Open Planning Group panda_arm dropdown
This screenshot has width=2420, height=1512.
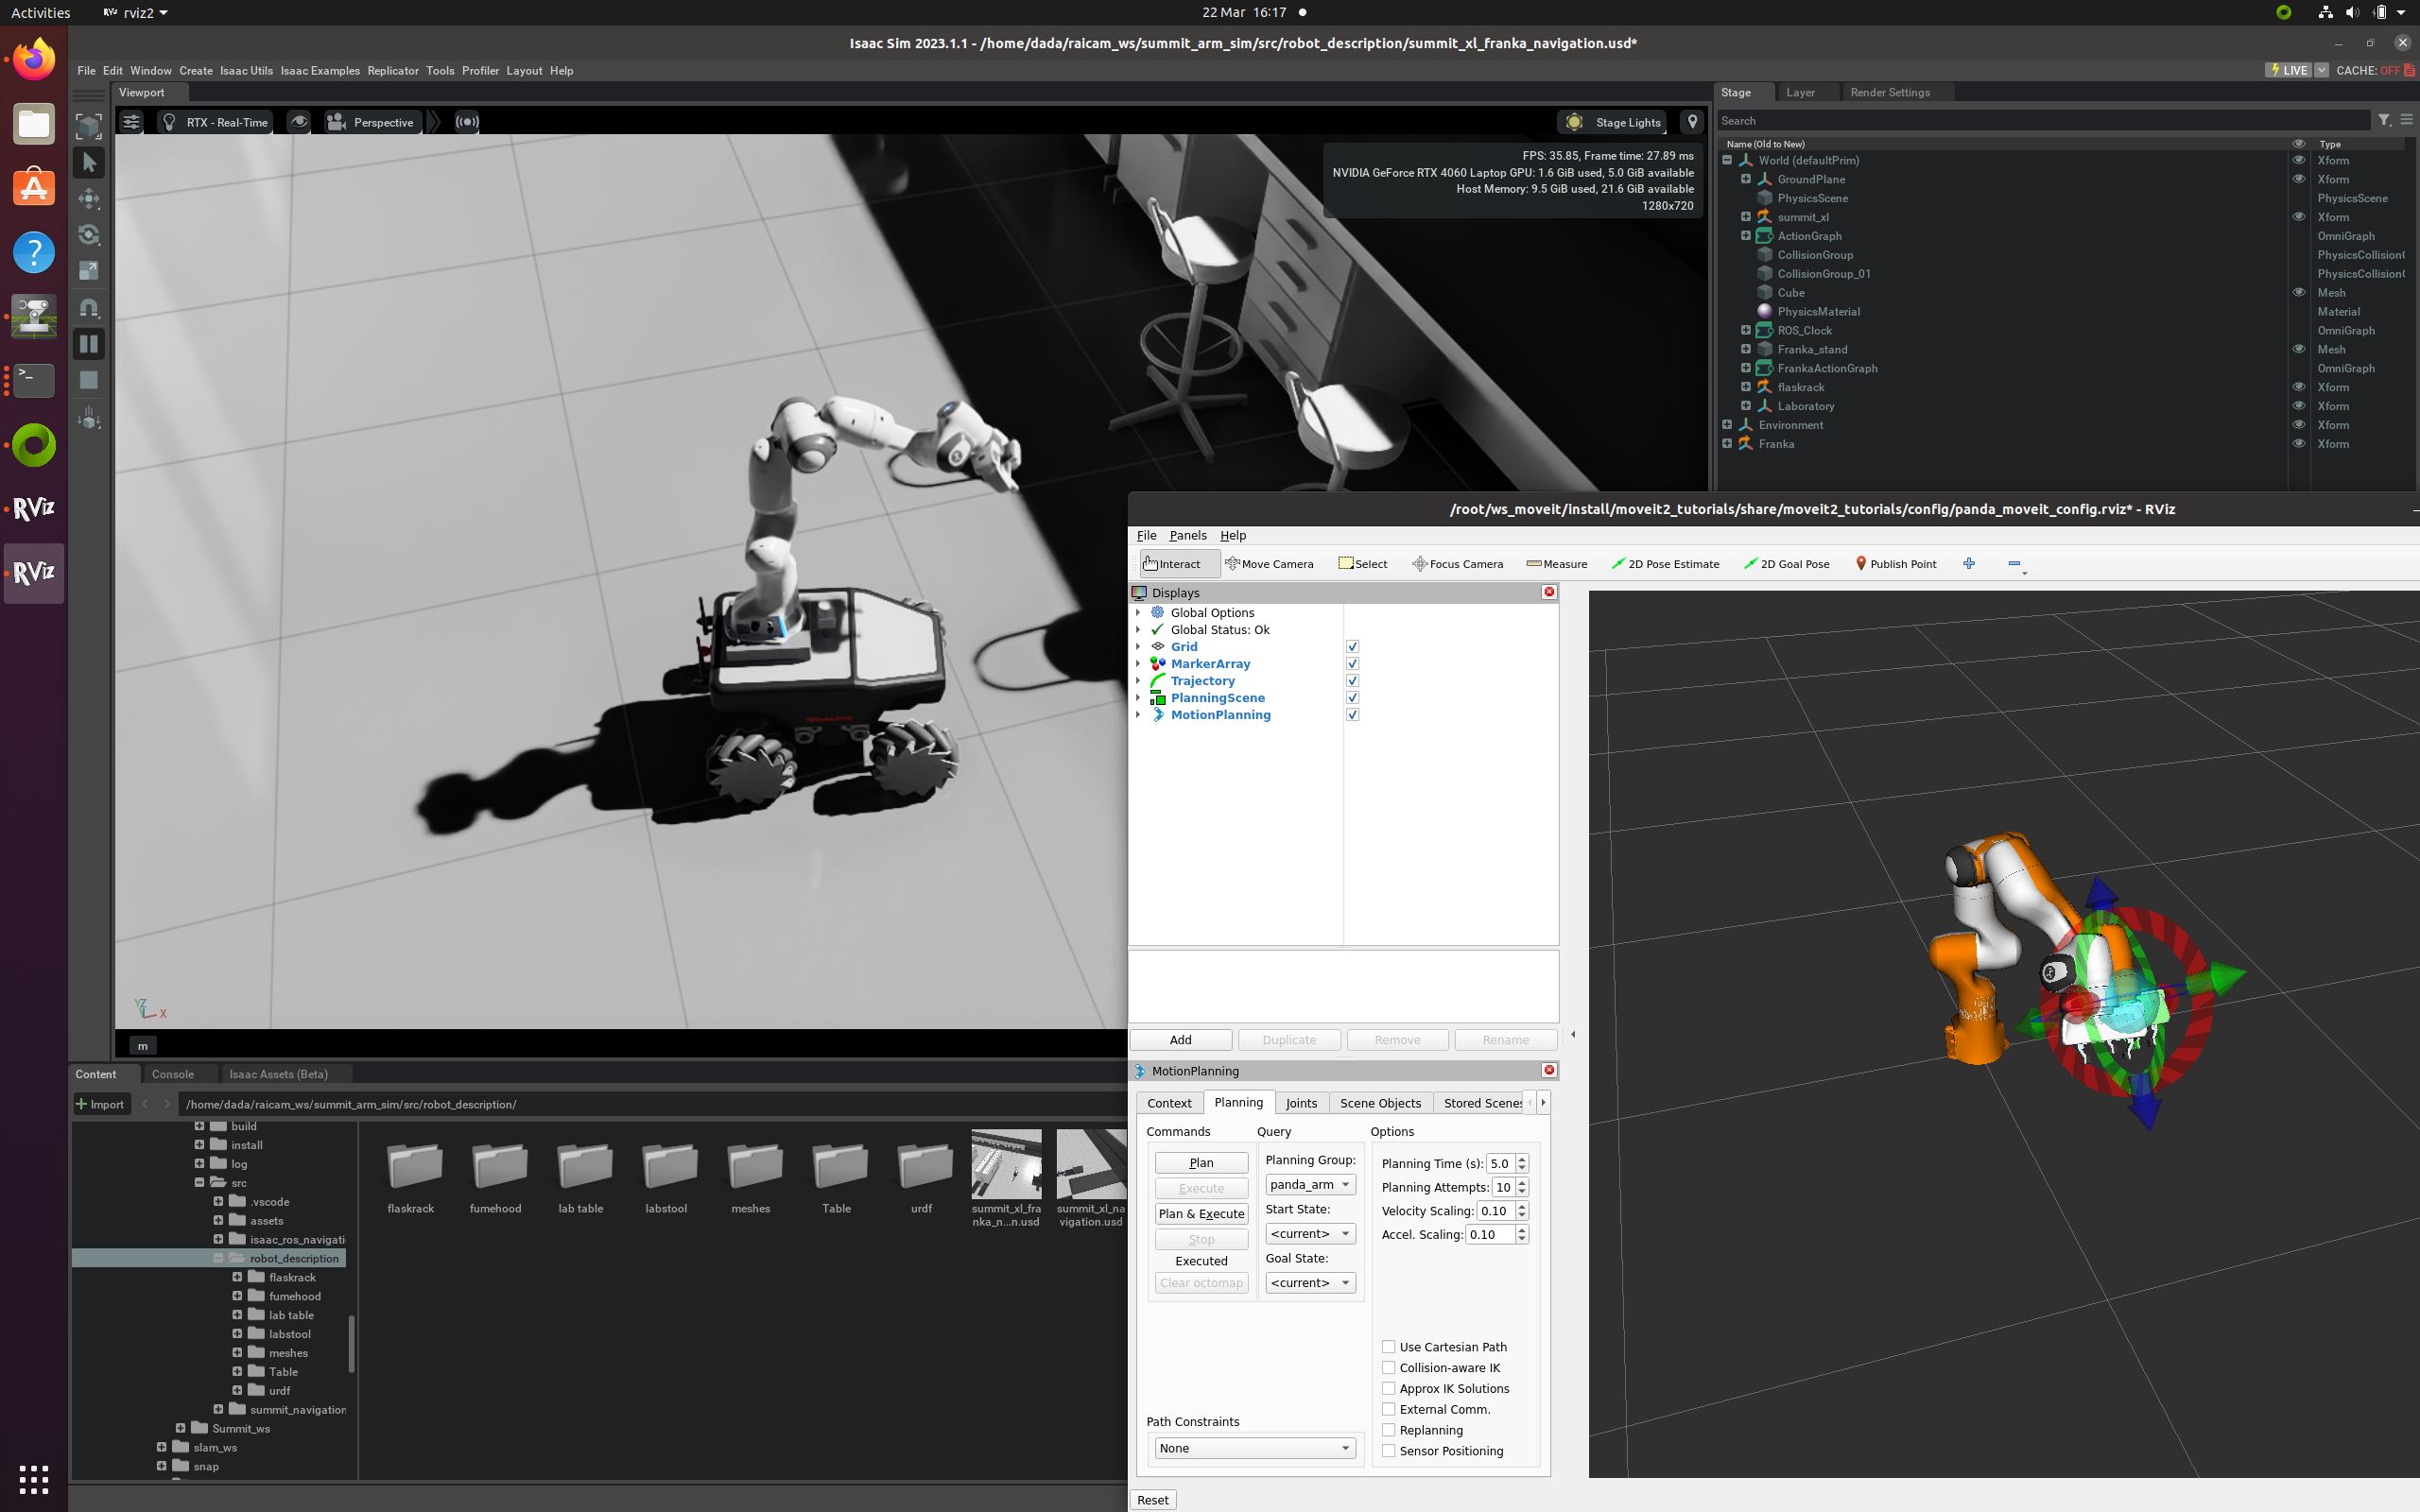click(1310, 1185)
